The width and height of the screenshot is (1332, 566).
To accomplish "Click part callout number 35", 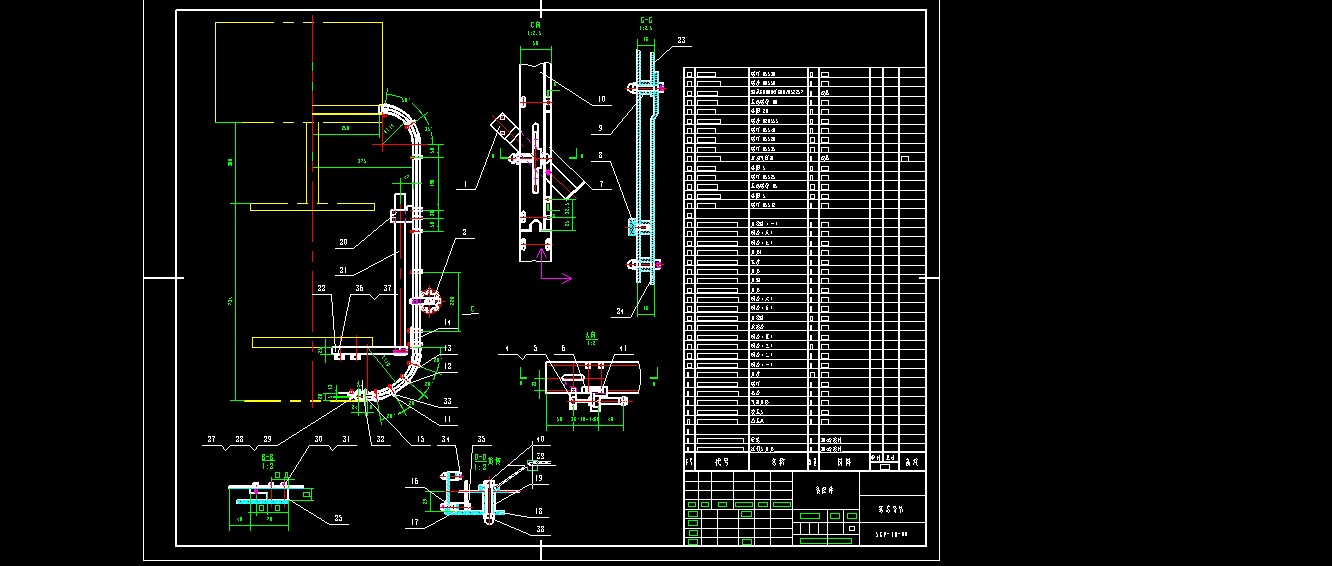I will click(480, 439).
